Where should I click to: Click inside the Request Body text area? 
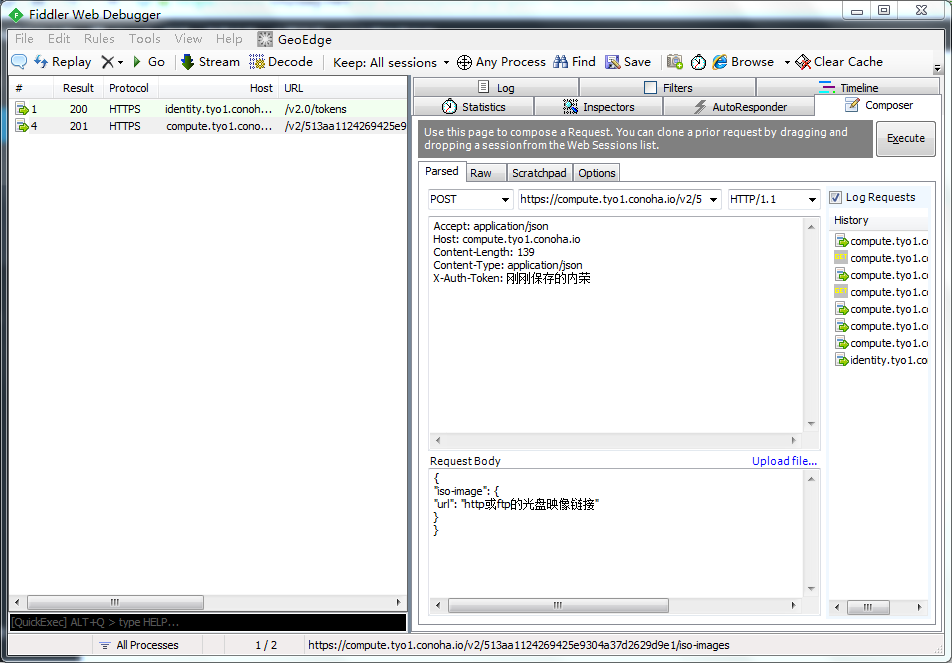(616, 534)
